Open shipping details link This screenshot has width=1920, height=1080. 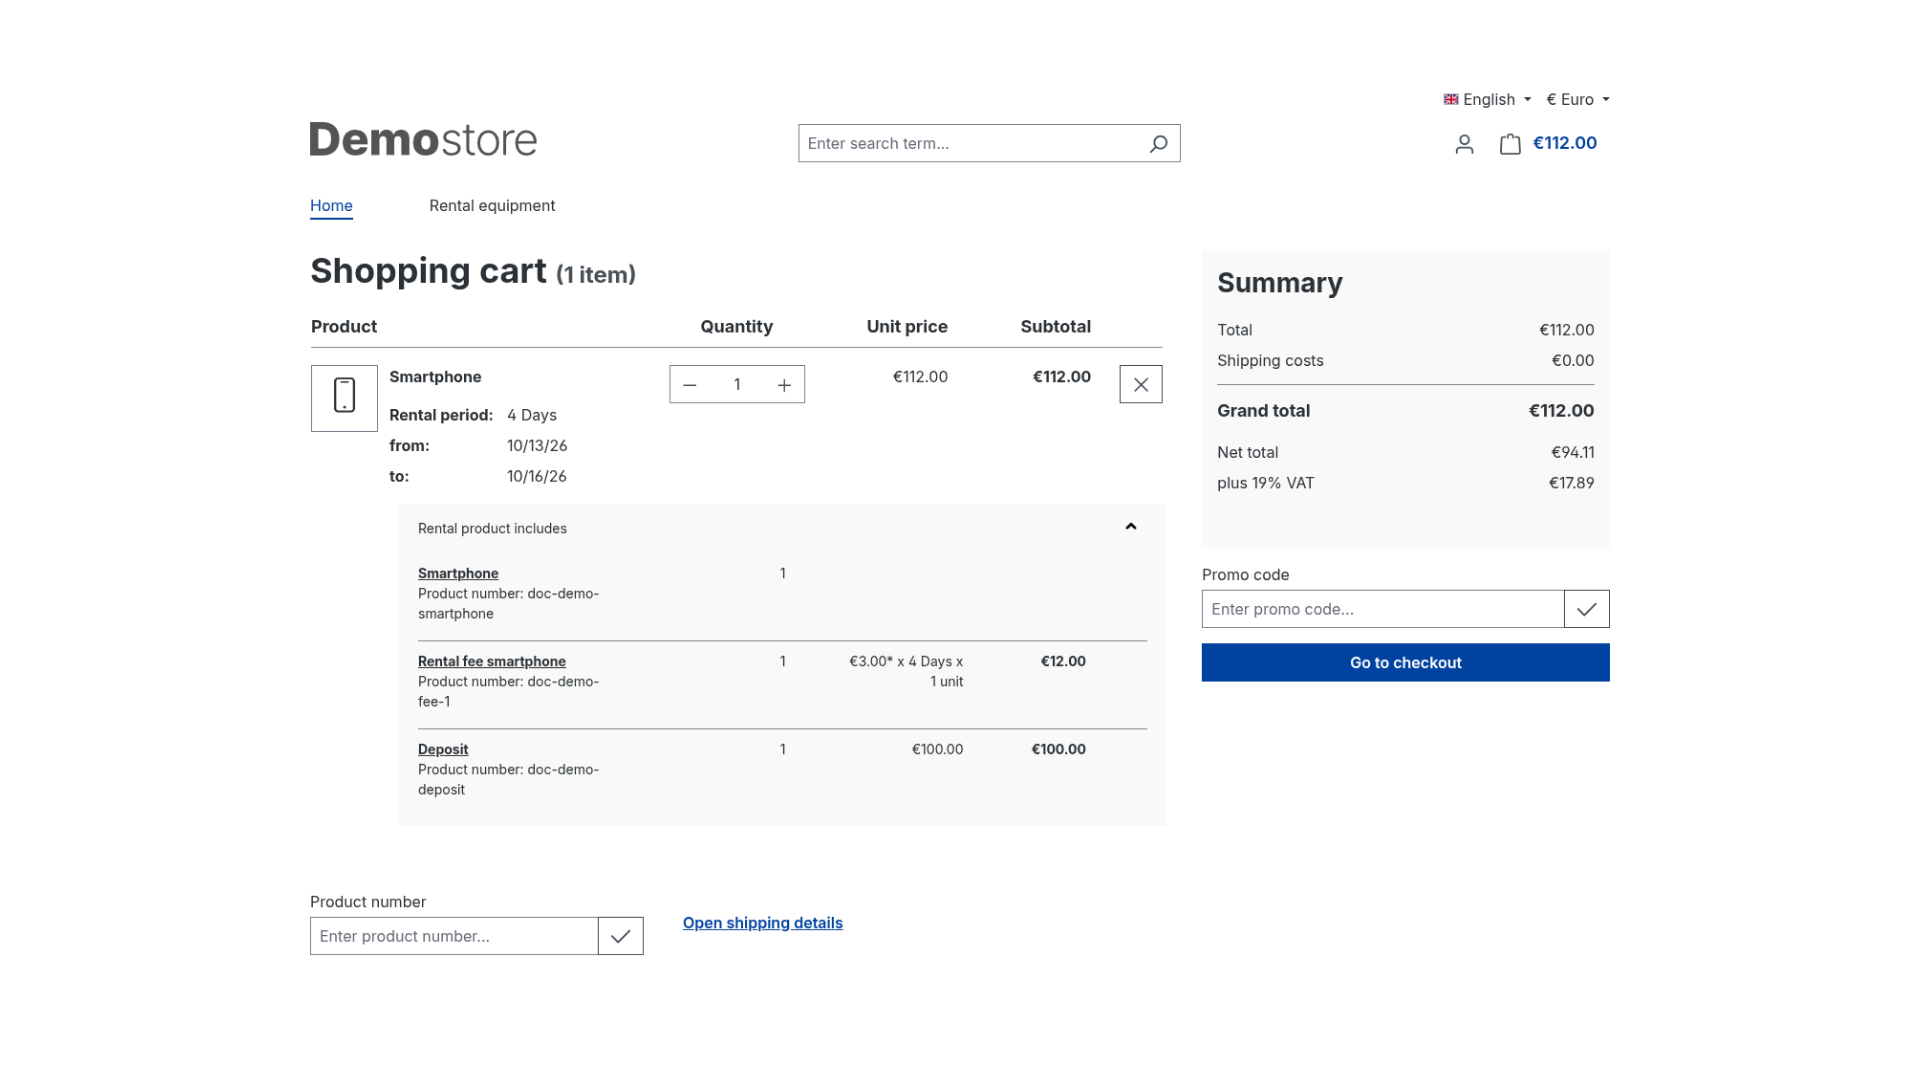(763, 923)
